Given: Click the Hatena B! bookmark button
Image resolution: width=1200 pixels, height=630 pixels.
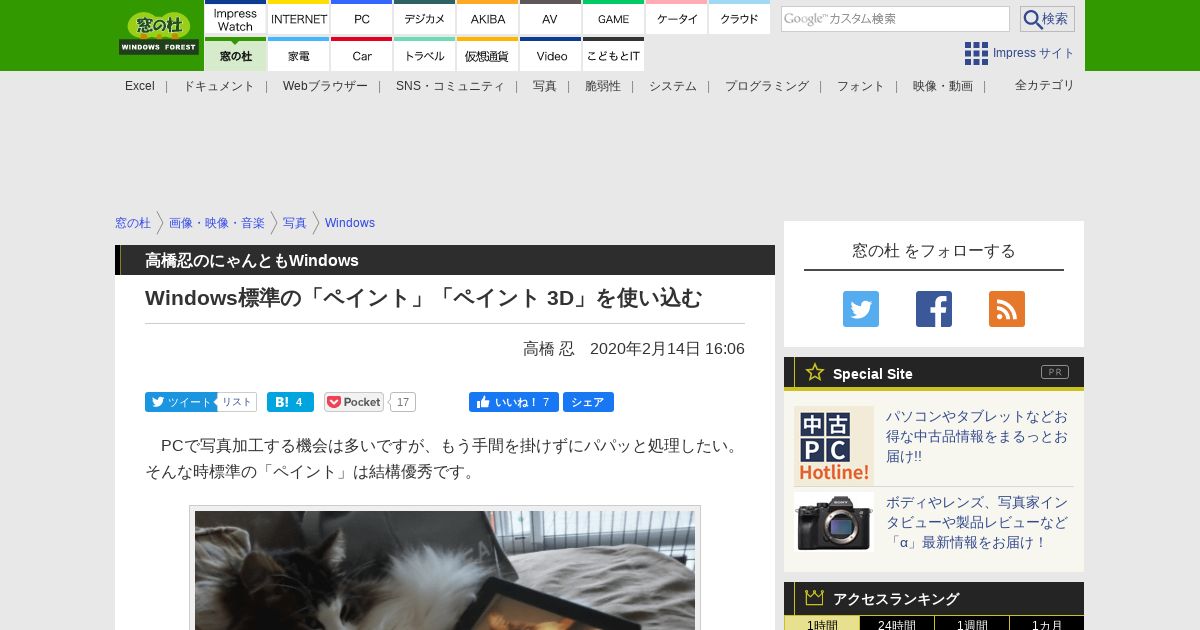Looking at the screenshot, I should [x=290, y=402].
